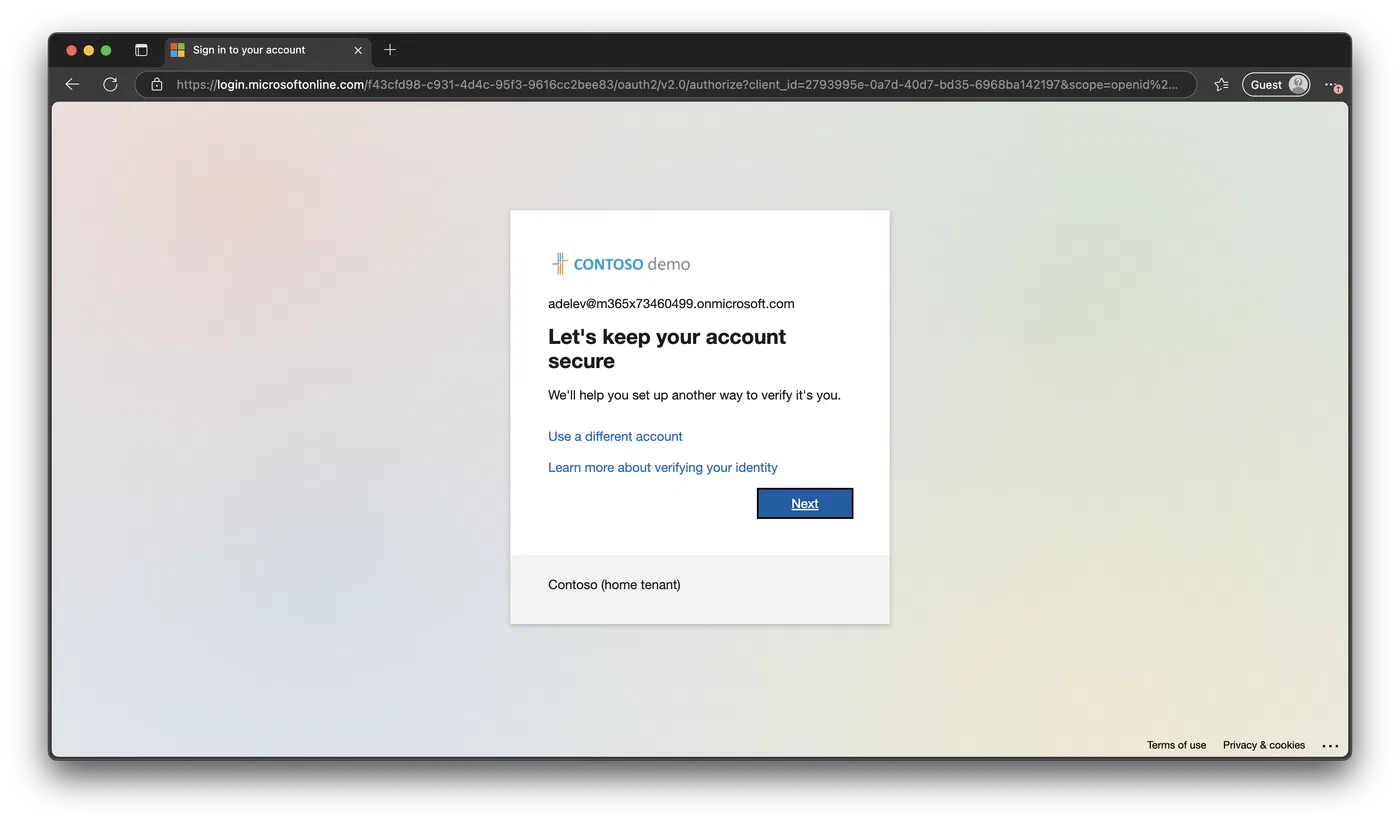
Task: Click the red macOS close window button
Action: 71,50
